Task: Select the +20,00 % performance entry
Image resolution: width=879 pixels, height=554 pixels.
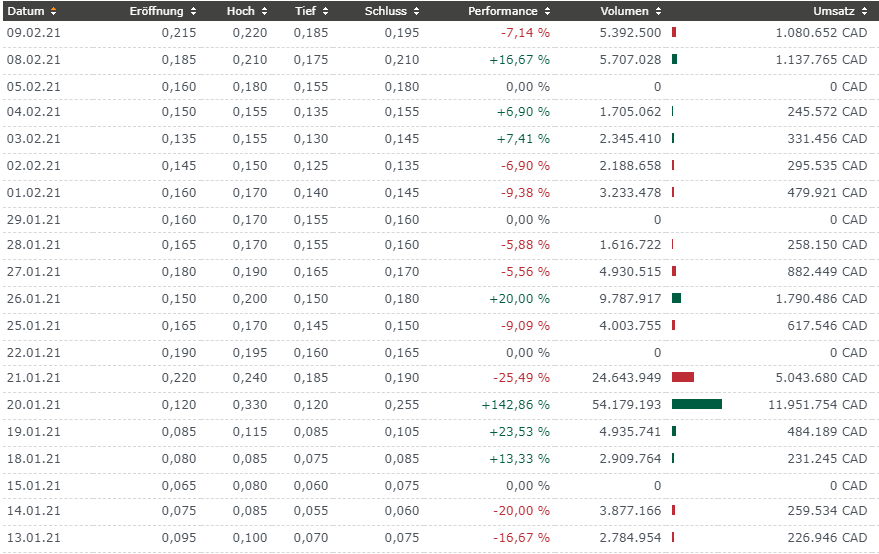Action: (x=519, y=299)
